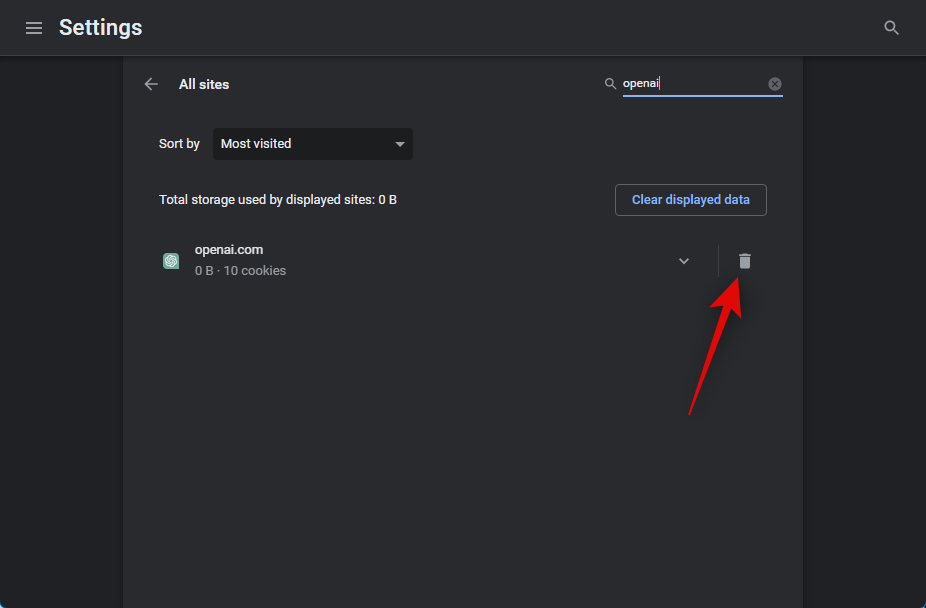The height and width of the screenshot is (608, 926).
Task: Focus the site search field containing openai
Action: (x=692, y=84)
